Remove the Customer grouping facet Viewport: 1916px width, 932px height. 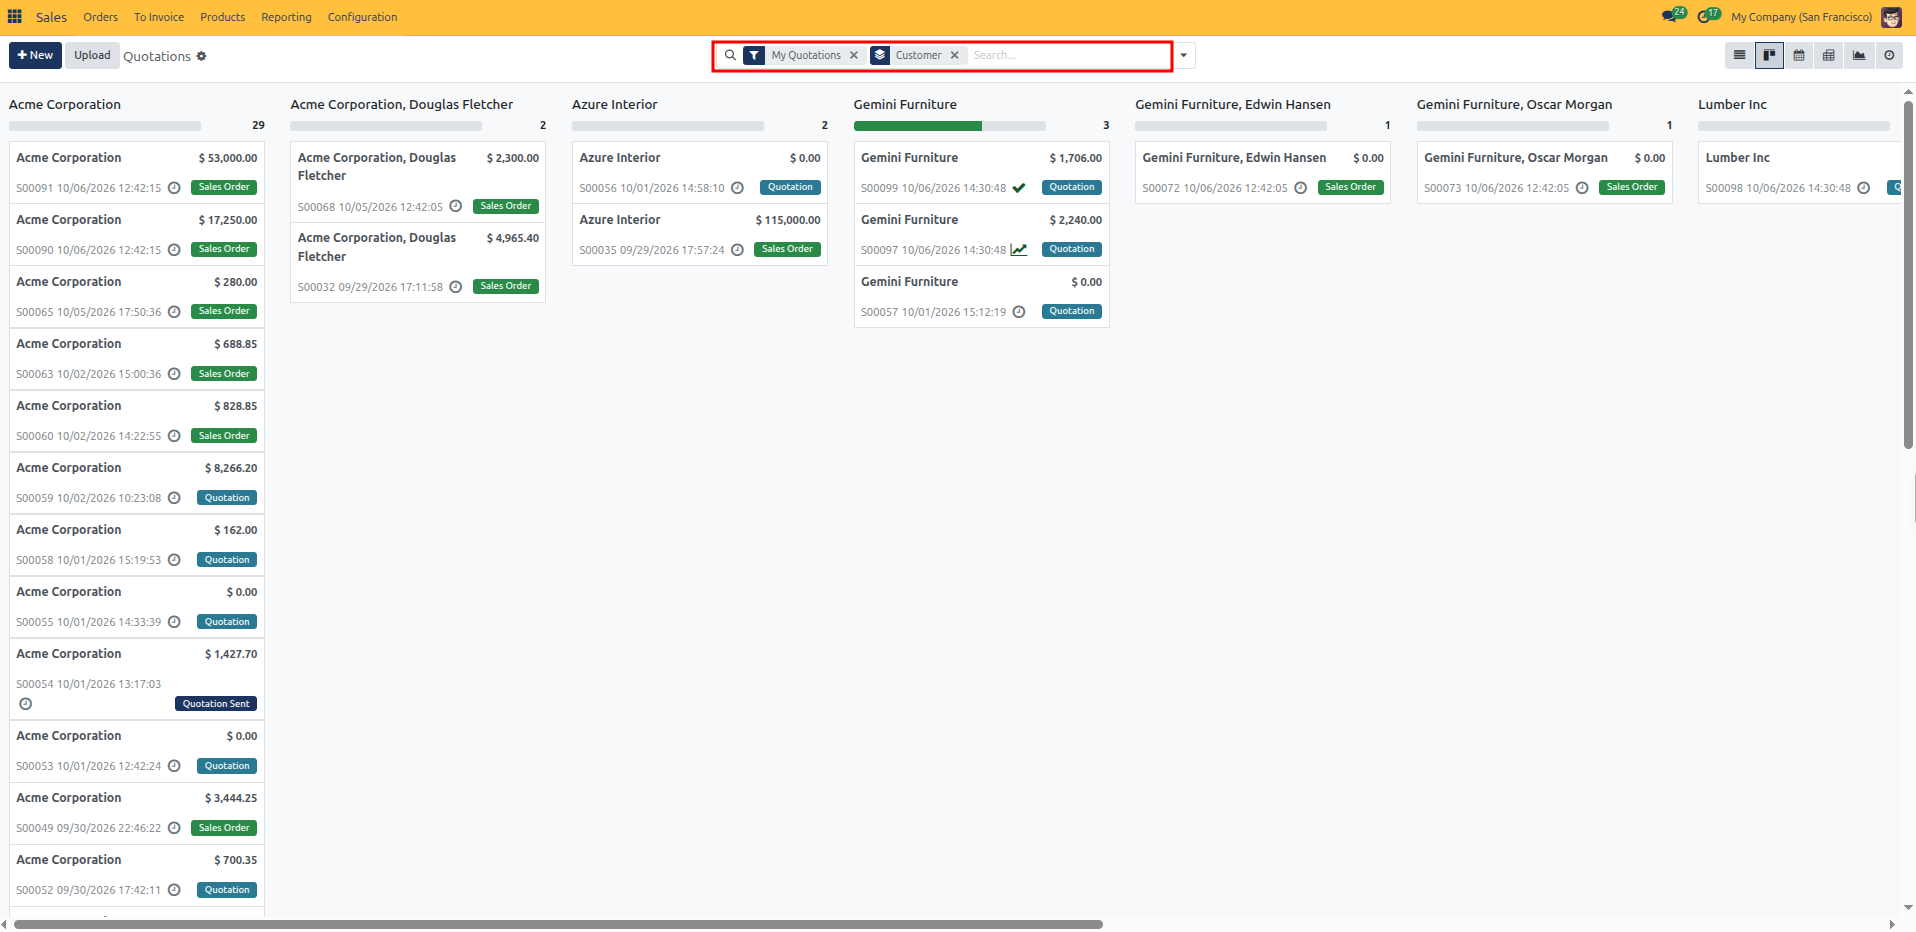click(x=954, y=55)
